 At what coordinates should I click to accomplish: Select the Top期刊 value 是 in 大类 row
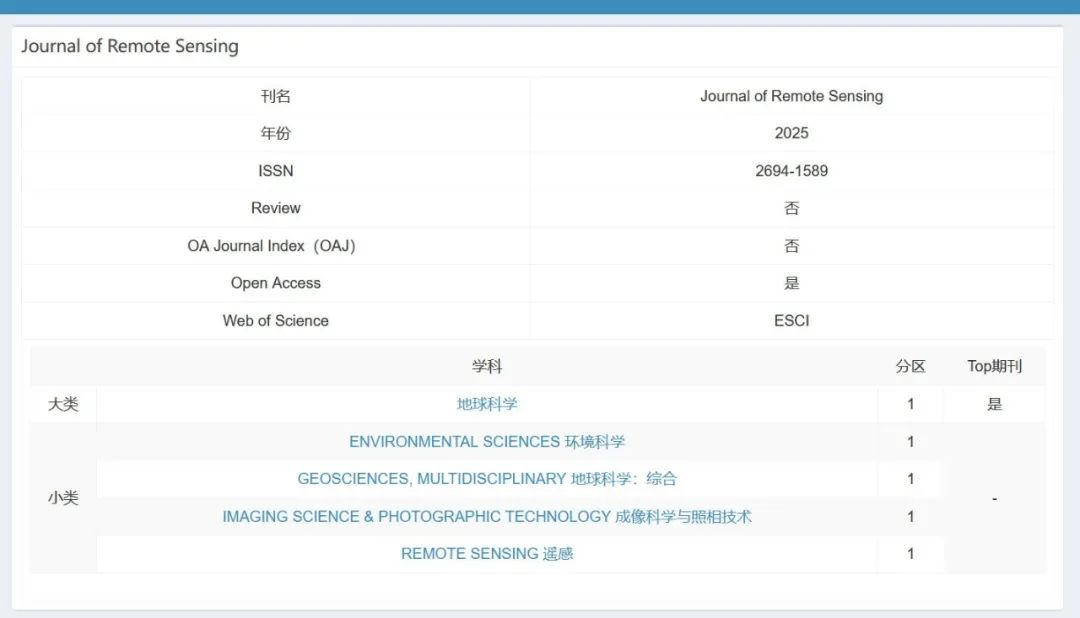click(995, 404)
